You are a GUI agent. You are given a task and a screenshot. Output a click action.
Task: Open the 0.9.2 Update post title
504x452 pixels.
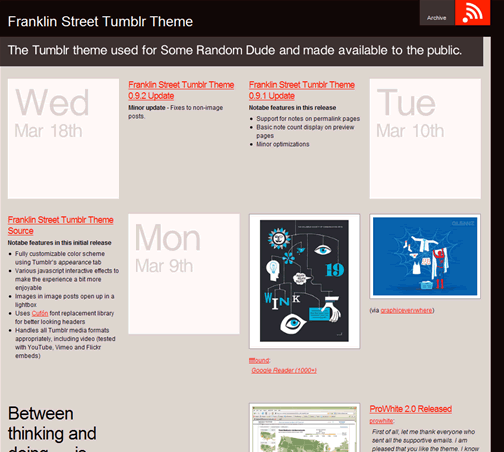(181, 90)
